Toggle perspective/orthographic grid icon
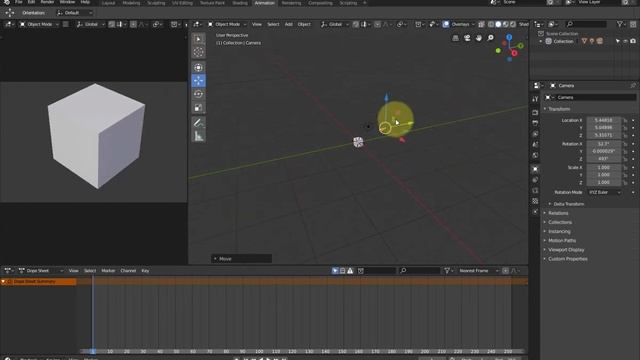Viewport: 640px width, 360px height. [x=456, y=38]
